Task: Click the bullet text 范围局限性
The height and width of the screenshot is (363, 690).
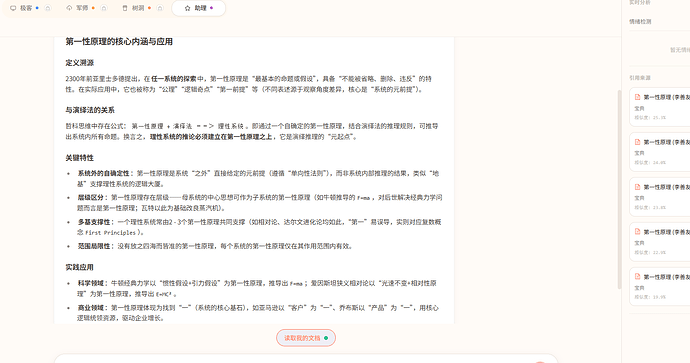Action: click(94, 246)
